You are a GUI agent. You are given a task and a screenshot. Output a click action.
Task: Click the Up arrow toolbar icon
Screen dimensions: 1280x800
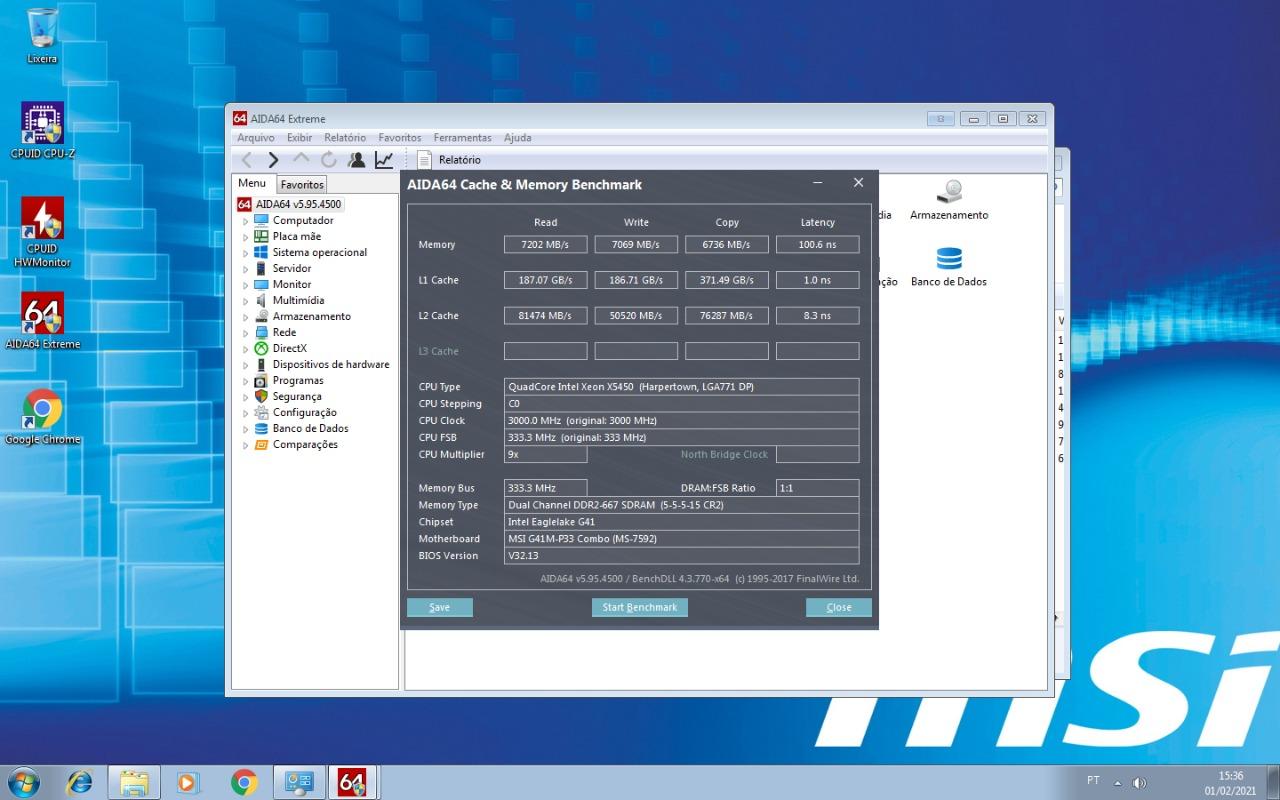301,160
